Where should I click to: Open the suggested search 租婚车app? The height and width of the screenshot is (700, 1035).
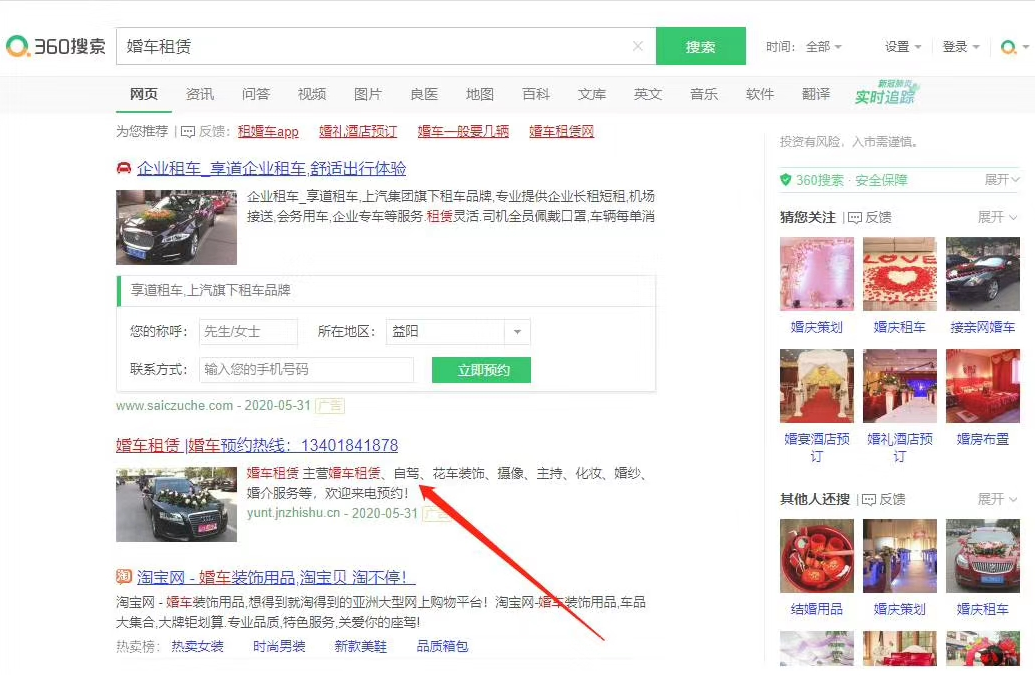click(x=268, y=131)
